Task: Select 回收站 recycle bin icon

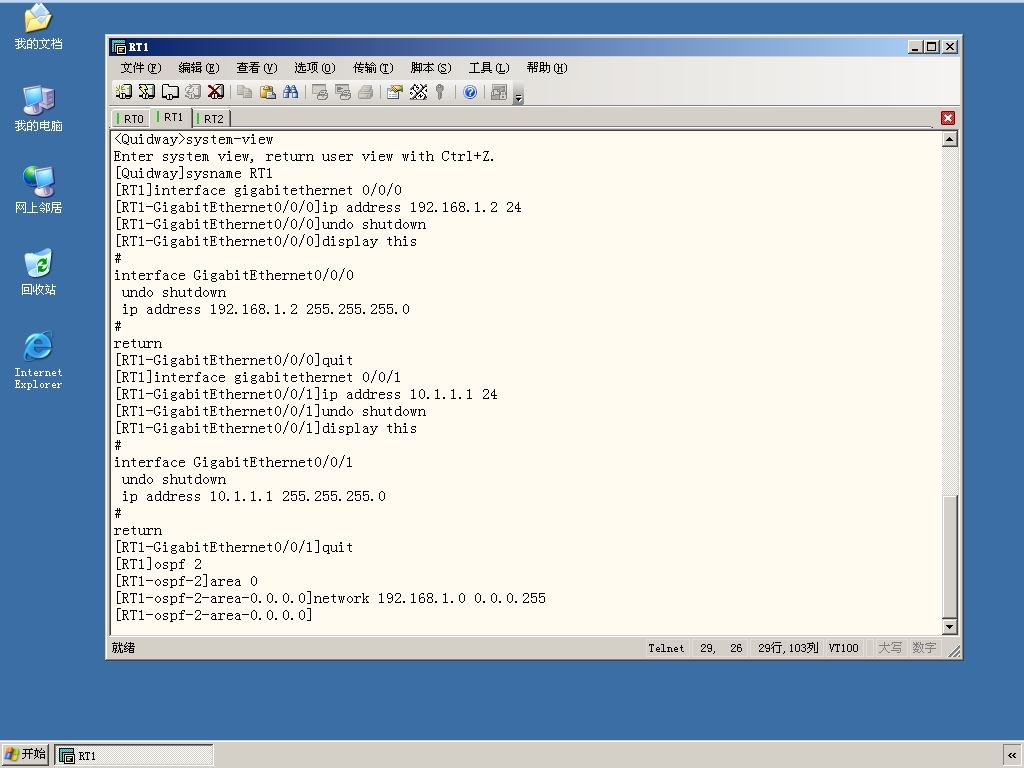Action: click(38, 272)
